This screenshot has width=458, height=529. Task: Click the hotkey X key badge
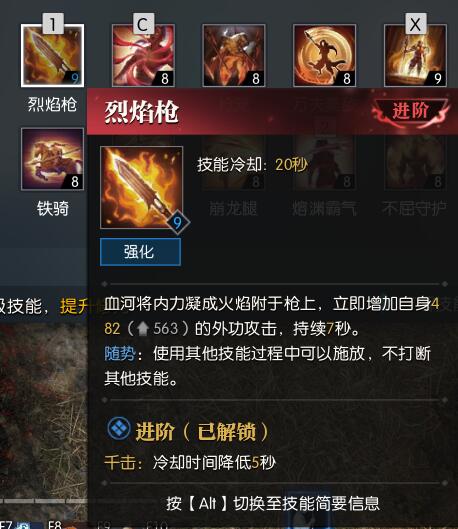416,24
